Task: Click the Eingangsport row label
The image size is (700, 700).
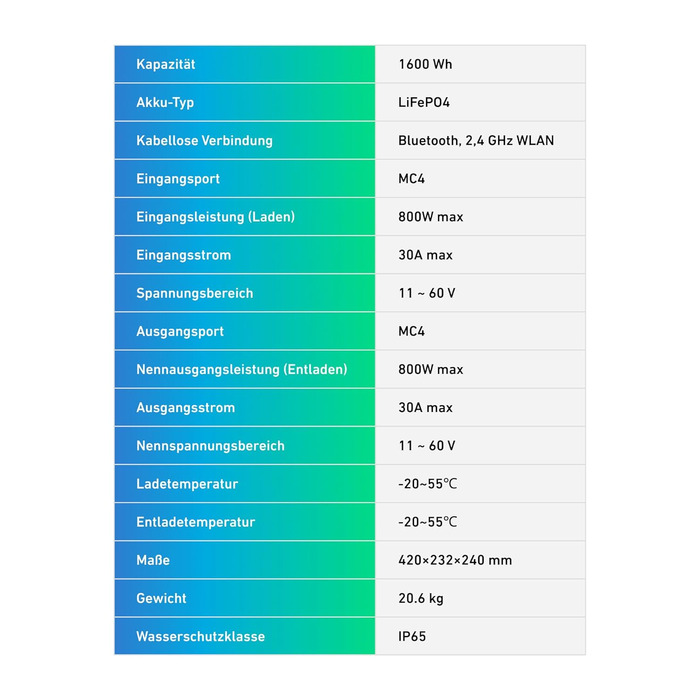Action: click(178, 179)
